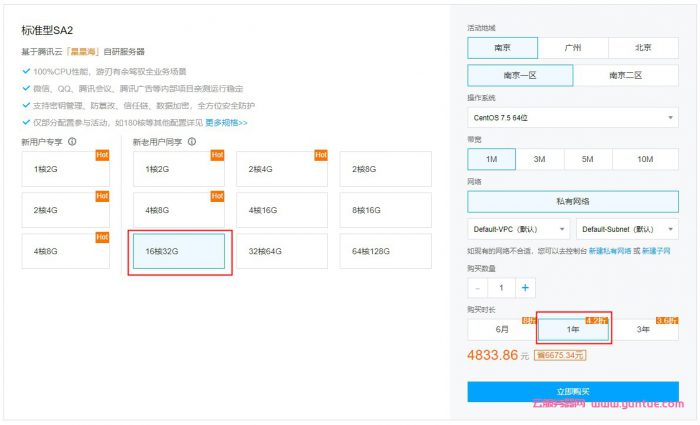700x425 pixels.
Task: Select the 3年 purchase duration
Action: pos(645,328)
